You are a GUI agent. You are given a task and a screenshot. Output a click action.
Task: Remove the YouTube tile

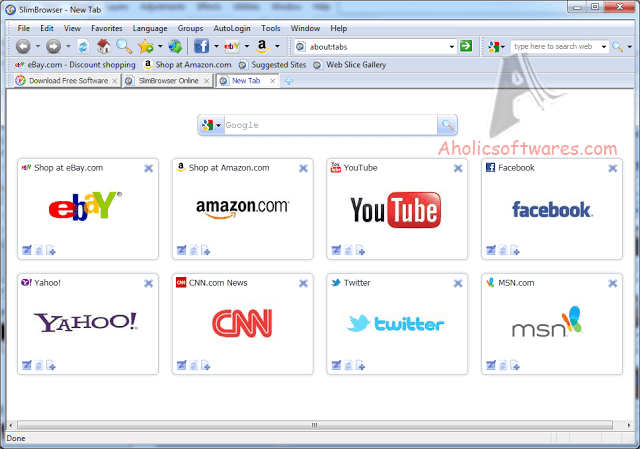point(458,168)
